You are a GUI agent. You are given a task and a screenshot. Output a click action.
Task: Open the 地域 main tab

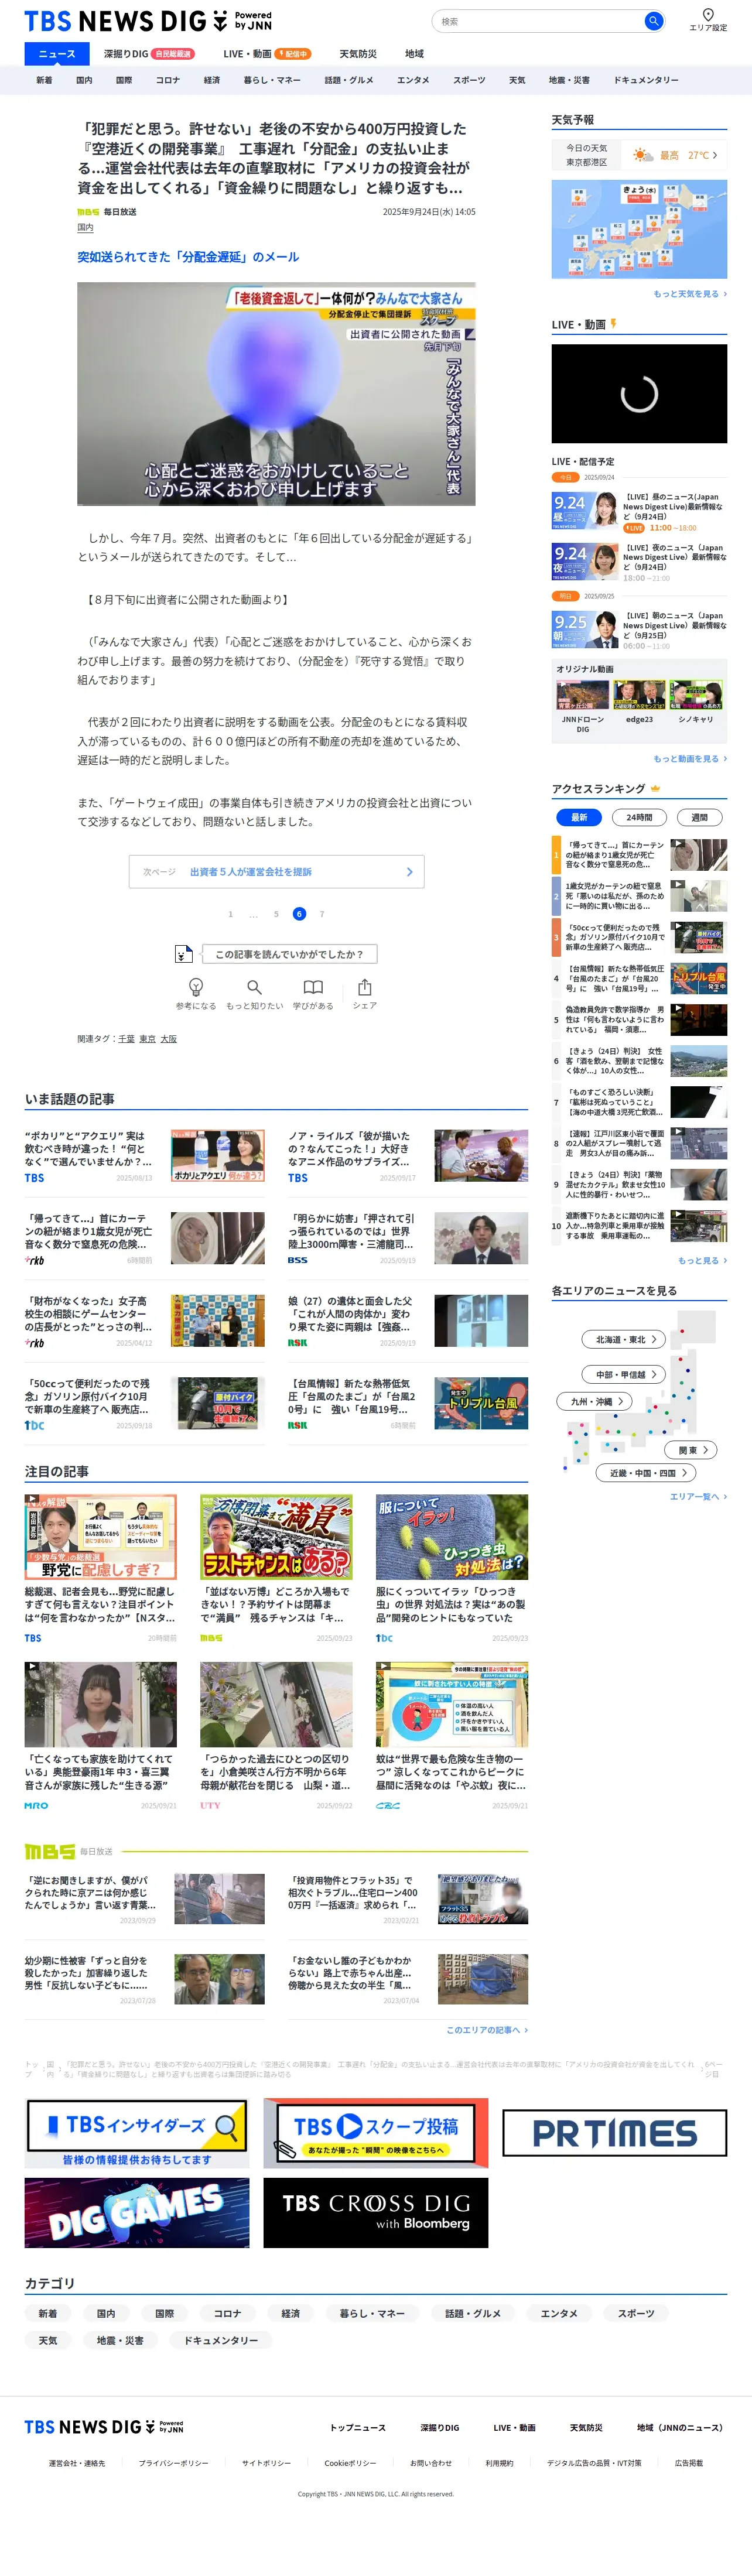pyautogui.click(x=414, y=54)
